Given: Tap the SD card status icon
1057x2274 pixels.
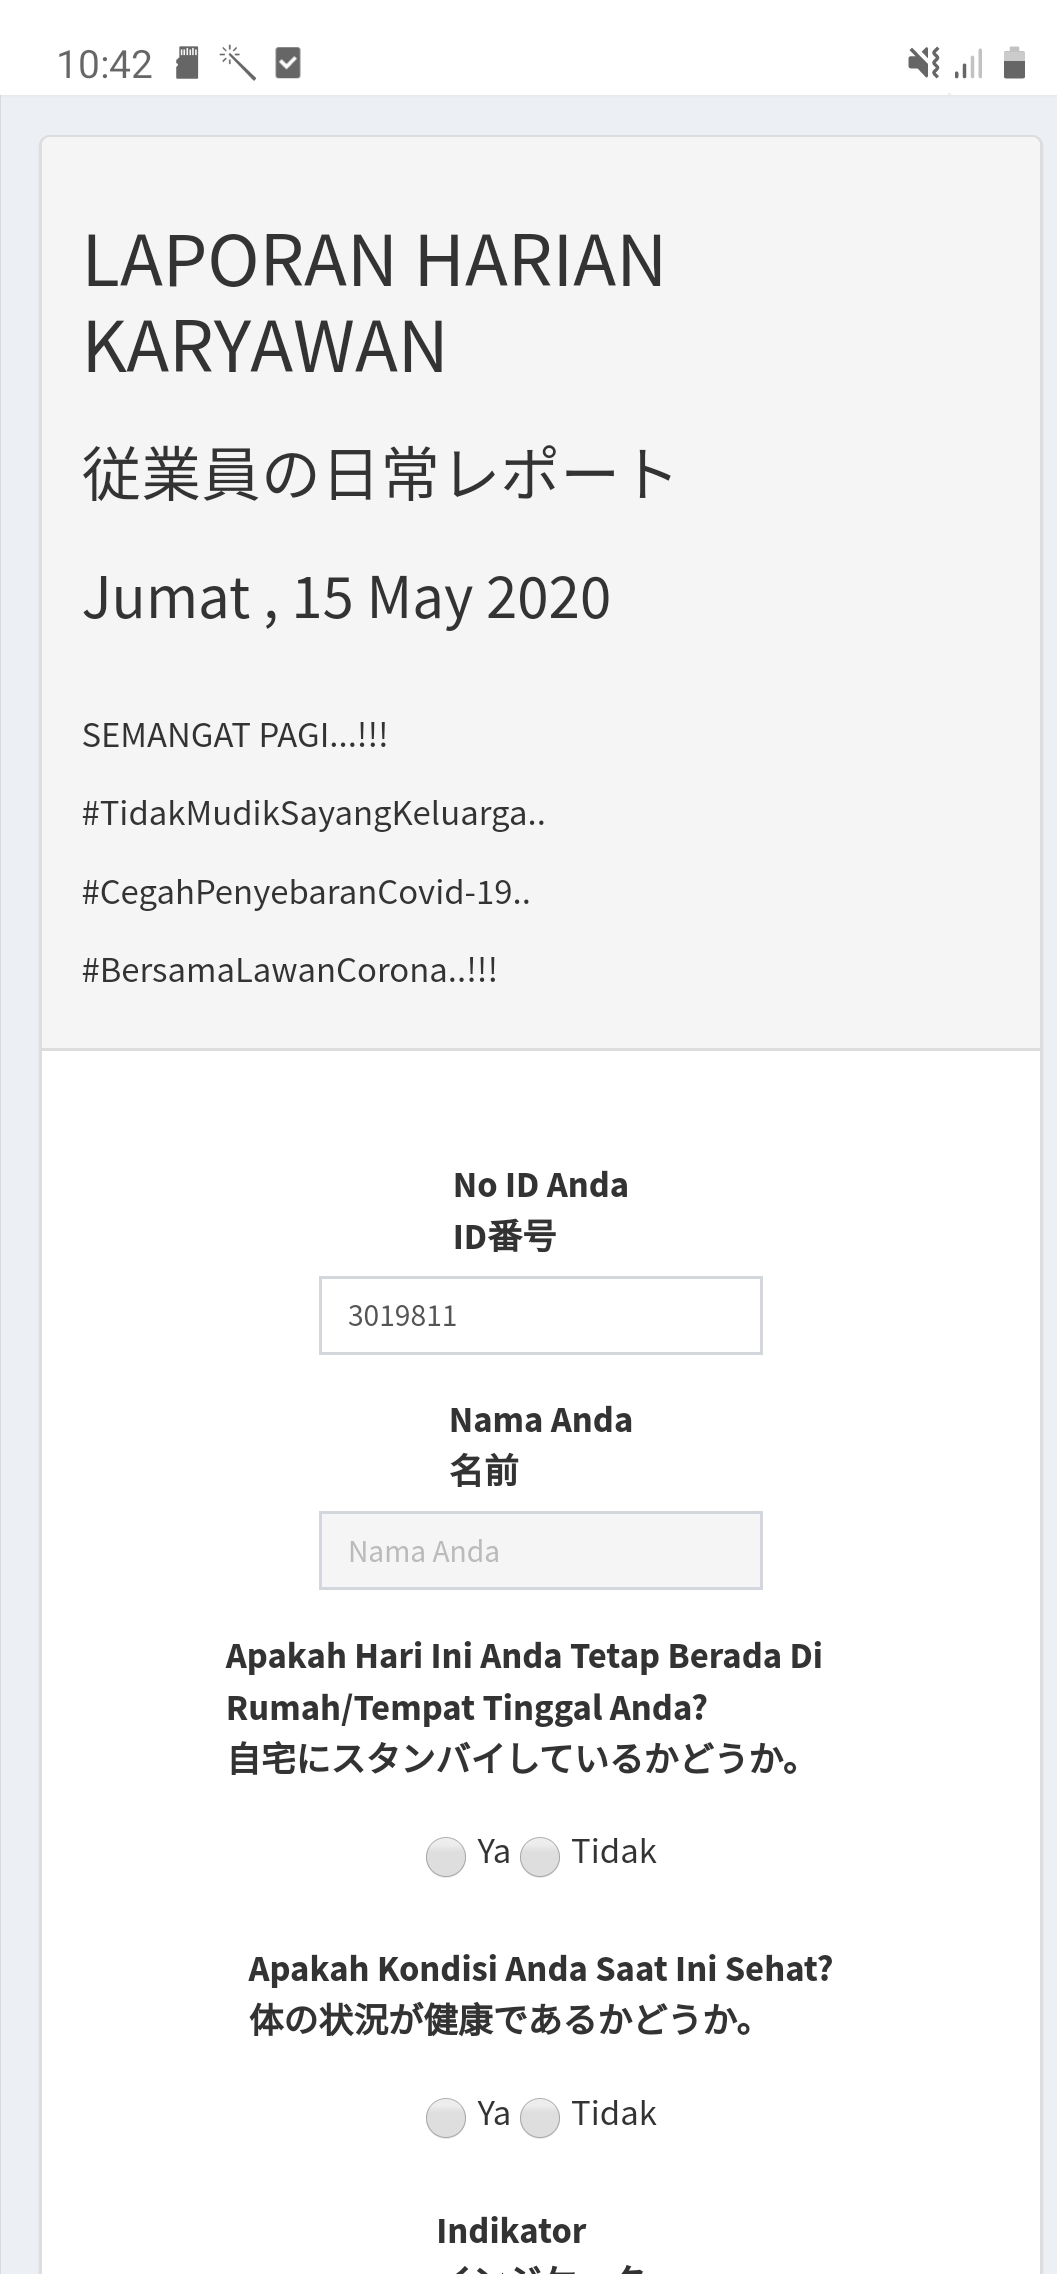Looking at the screenshot, I should coord(187,63).
